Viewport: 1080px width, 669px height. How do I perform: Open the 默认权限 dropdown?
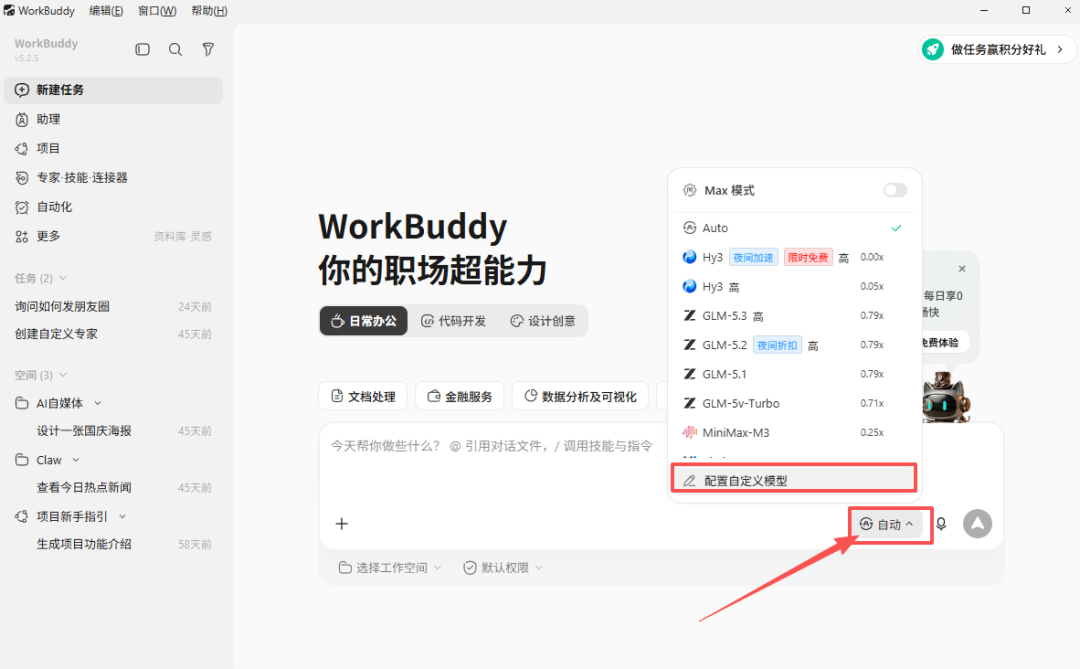coord(503,568)
